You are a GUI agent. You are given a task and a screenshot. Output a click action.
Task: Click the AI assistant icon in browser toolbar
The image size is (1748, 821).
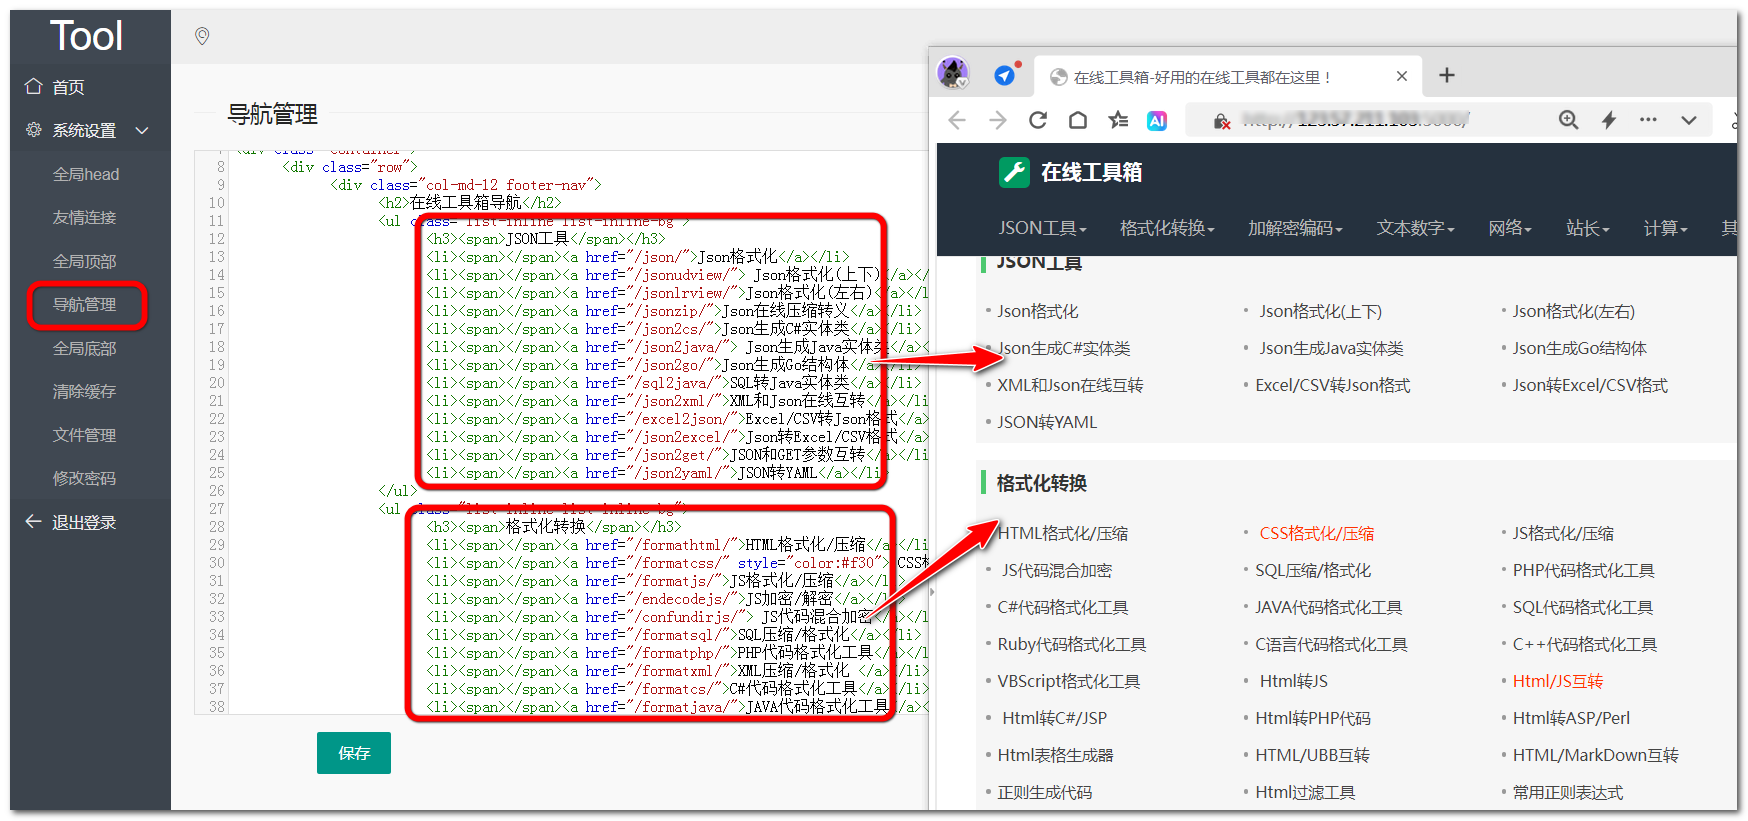pos(1157,120)
